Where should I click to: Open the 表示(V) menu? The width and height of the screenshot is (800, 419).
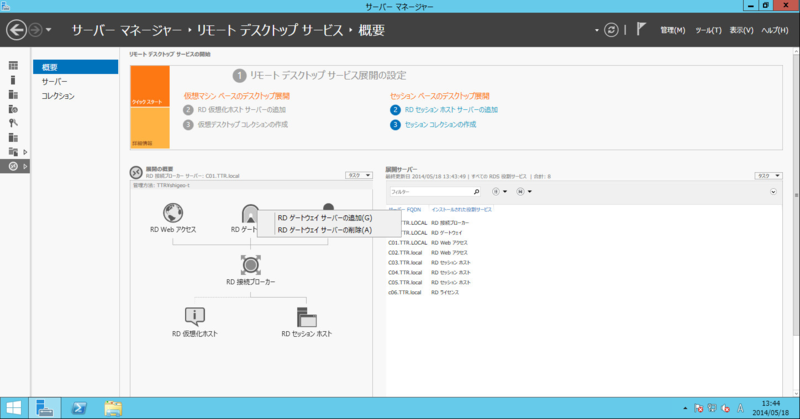[x=741, y=30]
